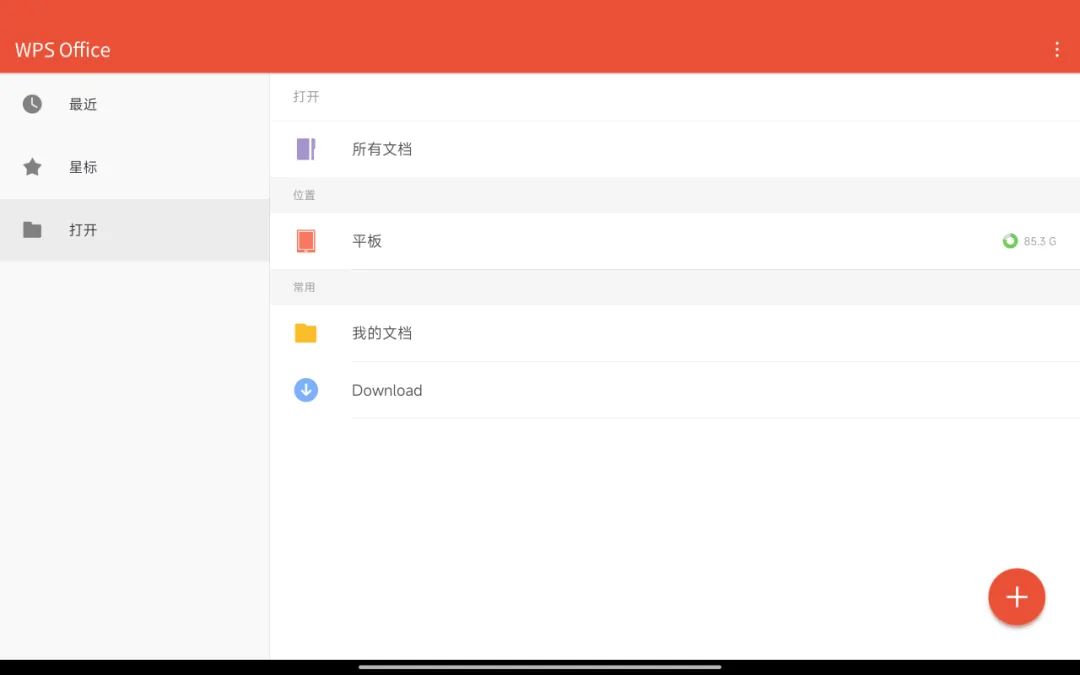This screenshot has height=675, width=1080.
Task: Switch to the 星标 tab
Action: pyautogui.click(x=134, y=167)
